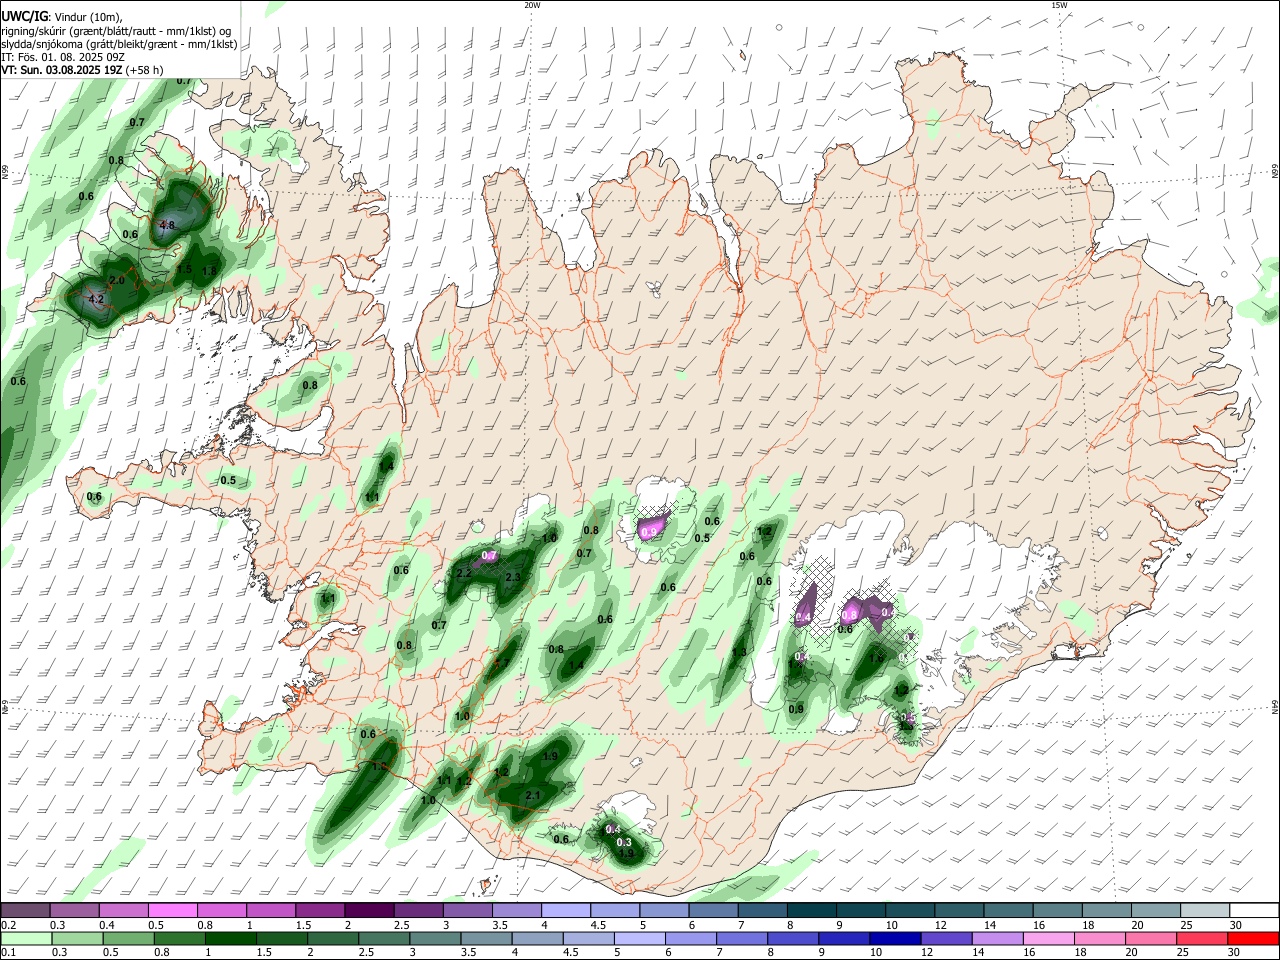This screenshot has height=960, width=1280.
Task: Click the bright pink swatch between 0.5 and 0.8
Action: [172, 910]
